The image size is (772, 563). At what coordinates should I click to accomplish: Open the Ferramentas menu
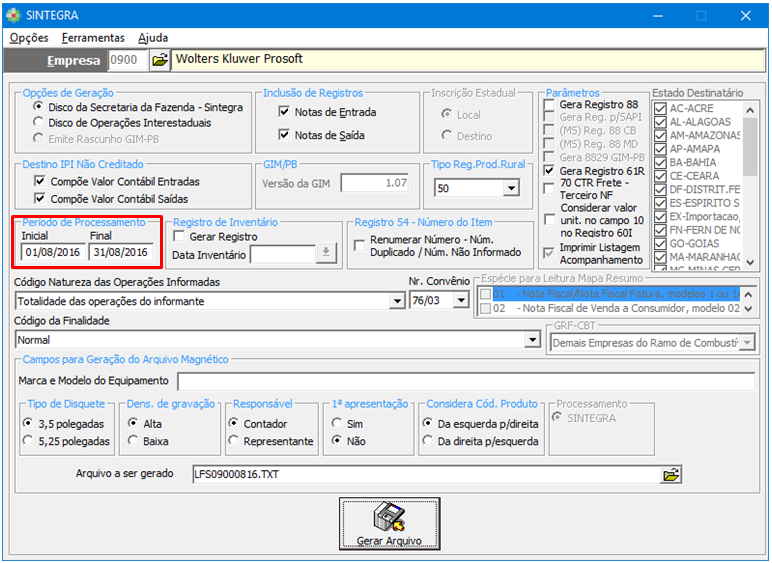click(93, 38)
